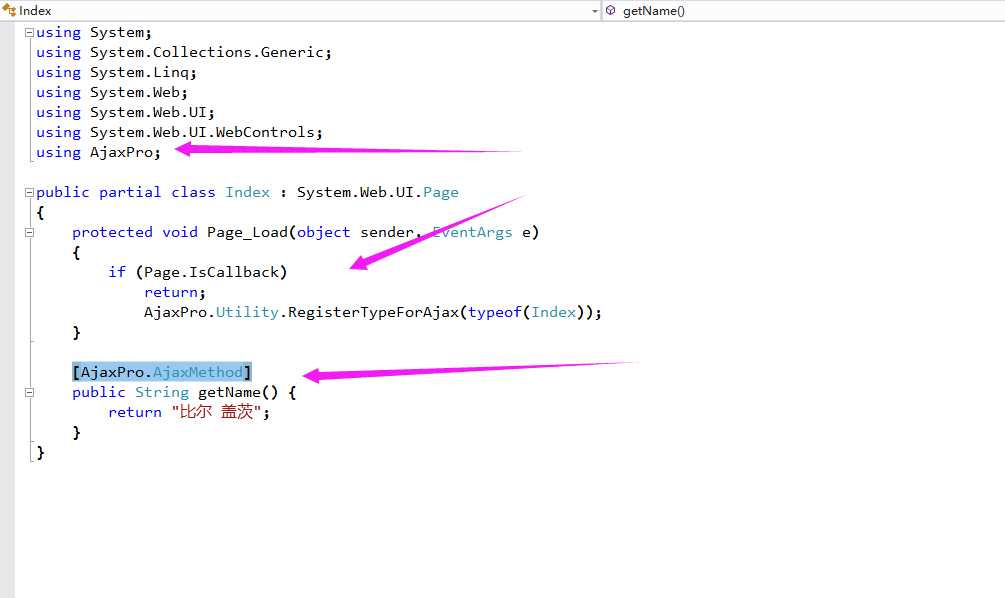Click the return; statement in Page_Load
1005x598 pixels.
coord(174,292)
